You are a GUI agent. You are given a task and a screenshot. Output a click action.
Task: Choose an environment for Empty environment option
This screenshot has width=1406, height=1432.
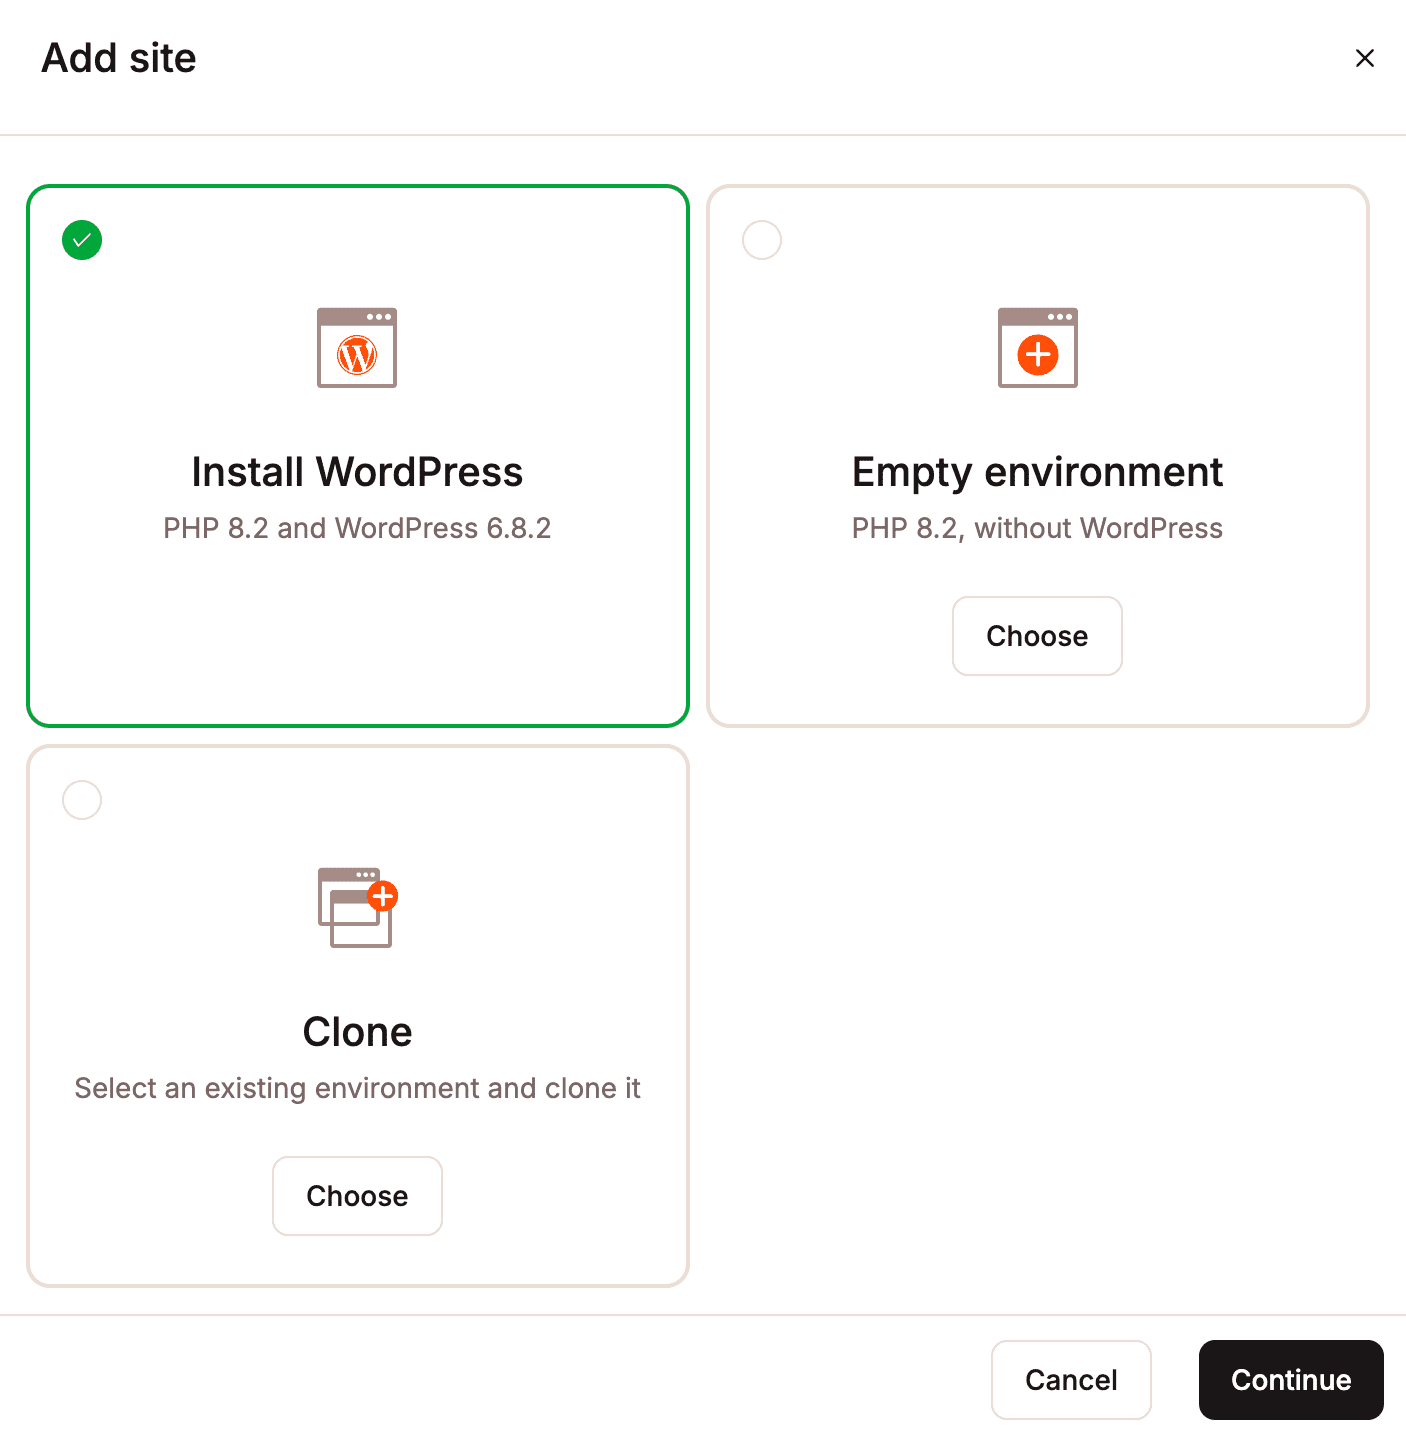[1037, 635]
